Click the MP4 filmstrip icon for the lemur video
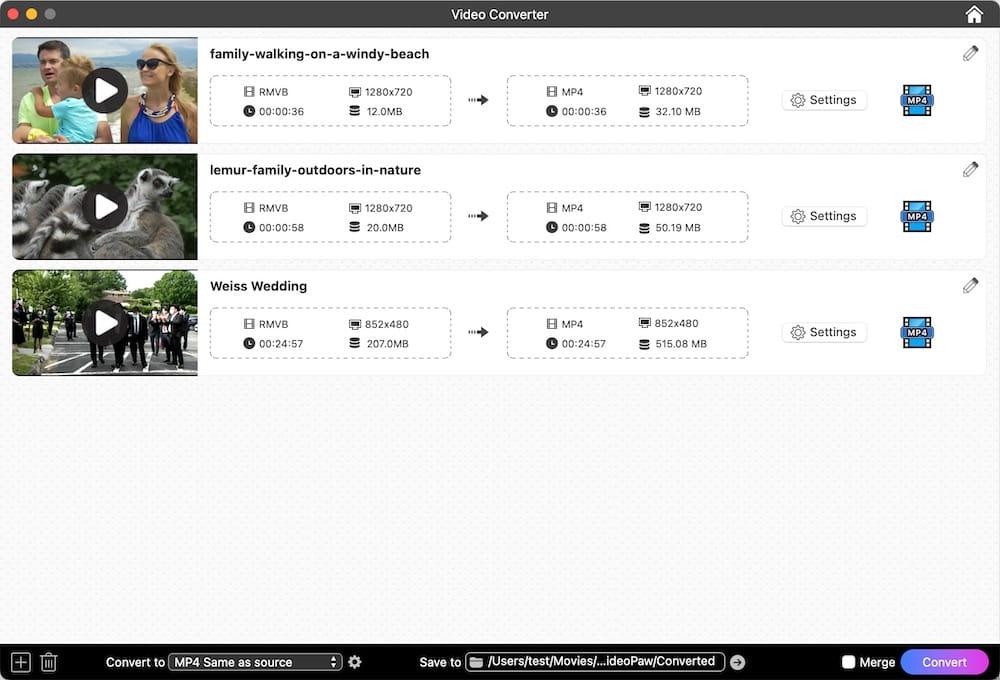This screenshot has height=680, width=1000. (916, 217)
